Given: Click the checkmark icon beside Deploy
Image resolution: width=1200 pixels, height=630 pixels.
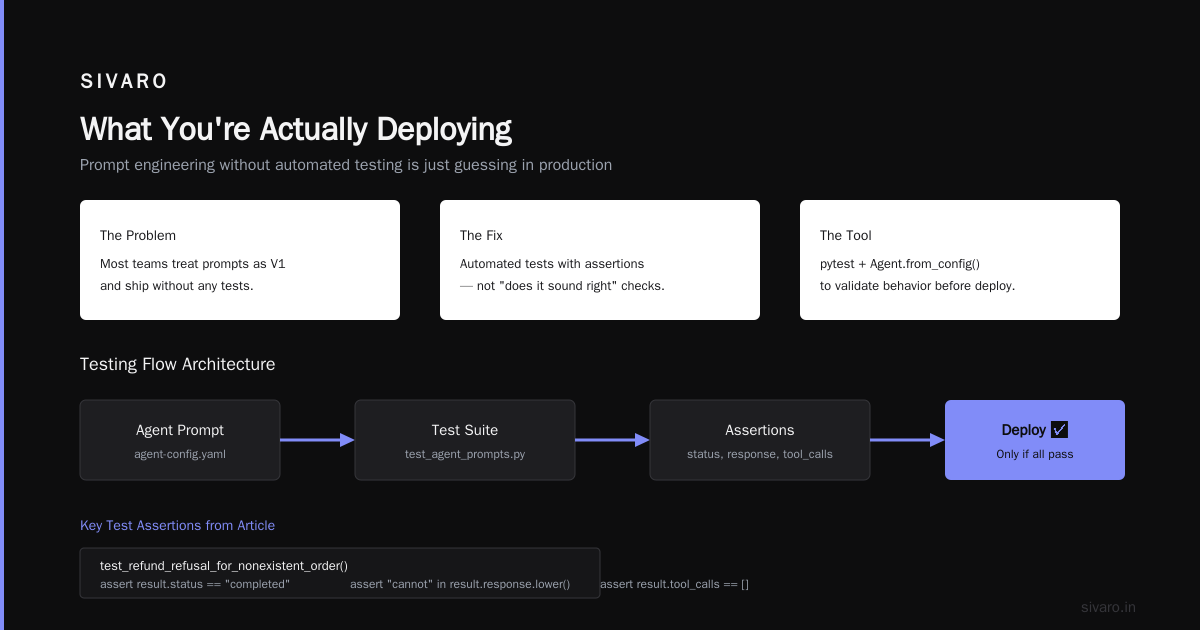Looking at the screenshot, I should coord(1060,430).
